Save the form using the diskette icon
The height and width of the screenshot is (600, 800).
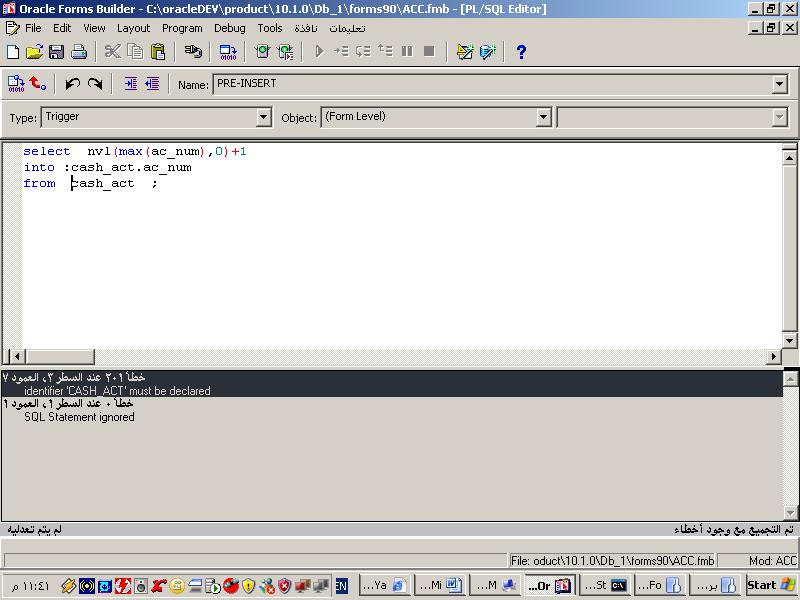56,52
